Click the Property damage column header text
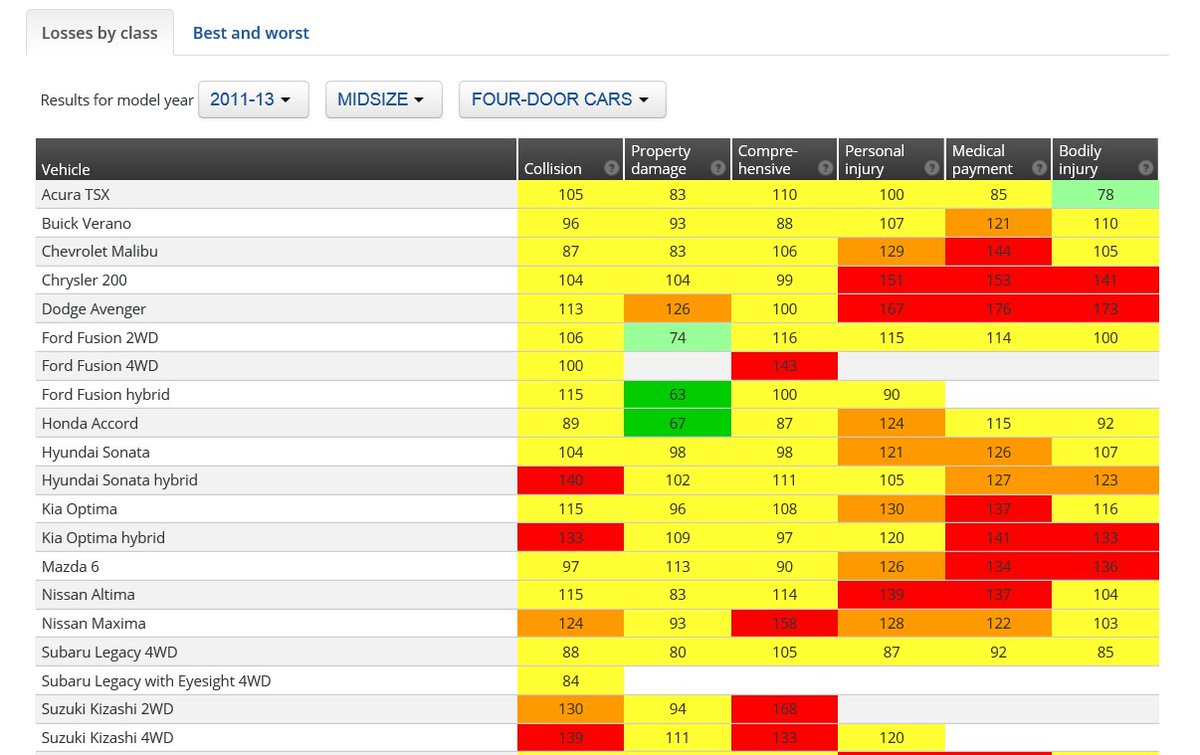Image resolution: width=1200 pixels, height=755 pixels. coord(661,160)
